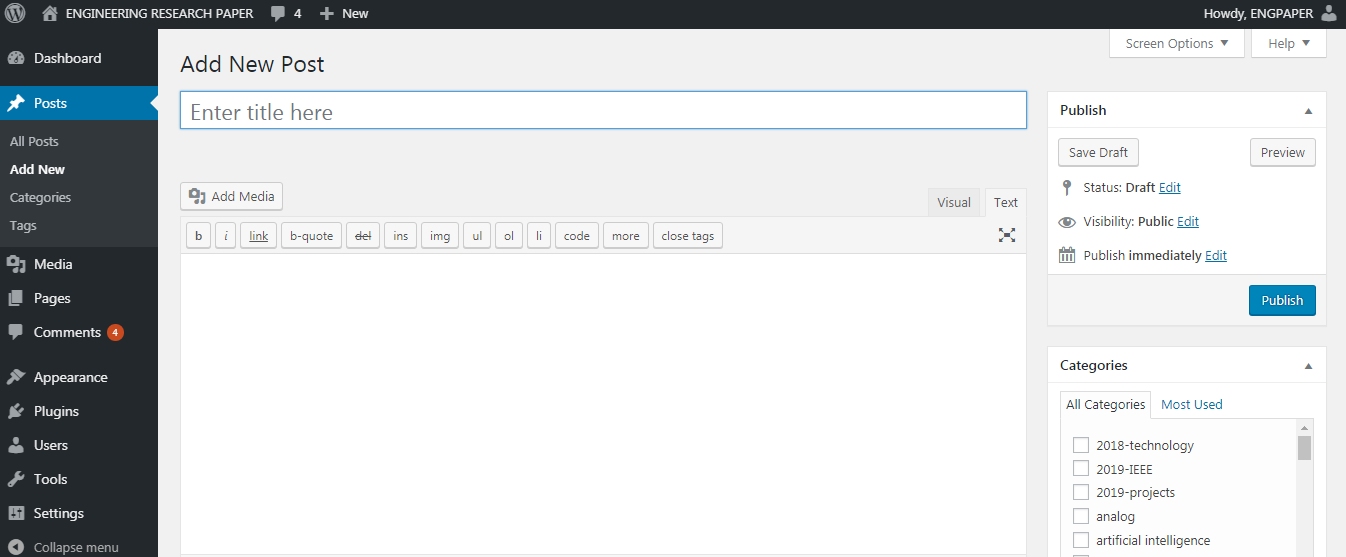Expand the Screen Options dropdown

click(1177, 43)
